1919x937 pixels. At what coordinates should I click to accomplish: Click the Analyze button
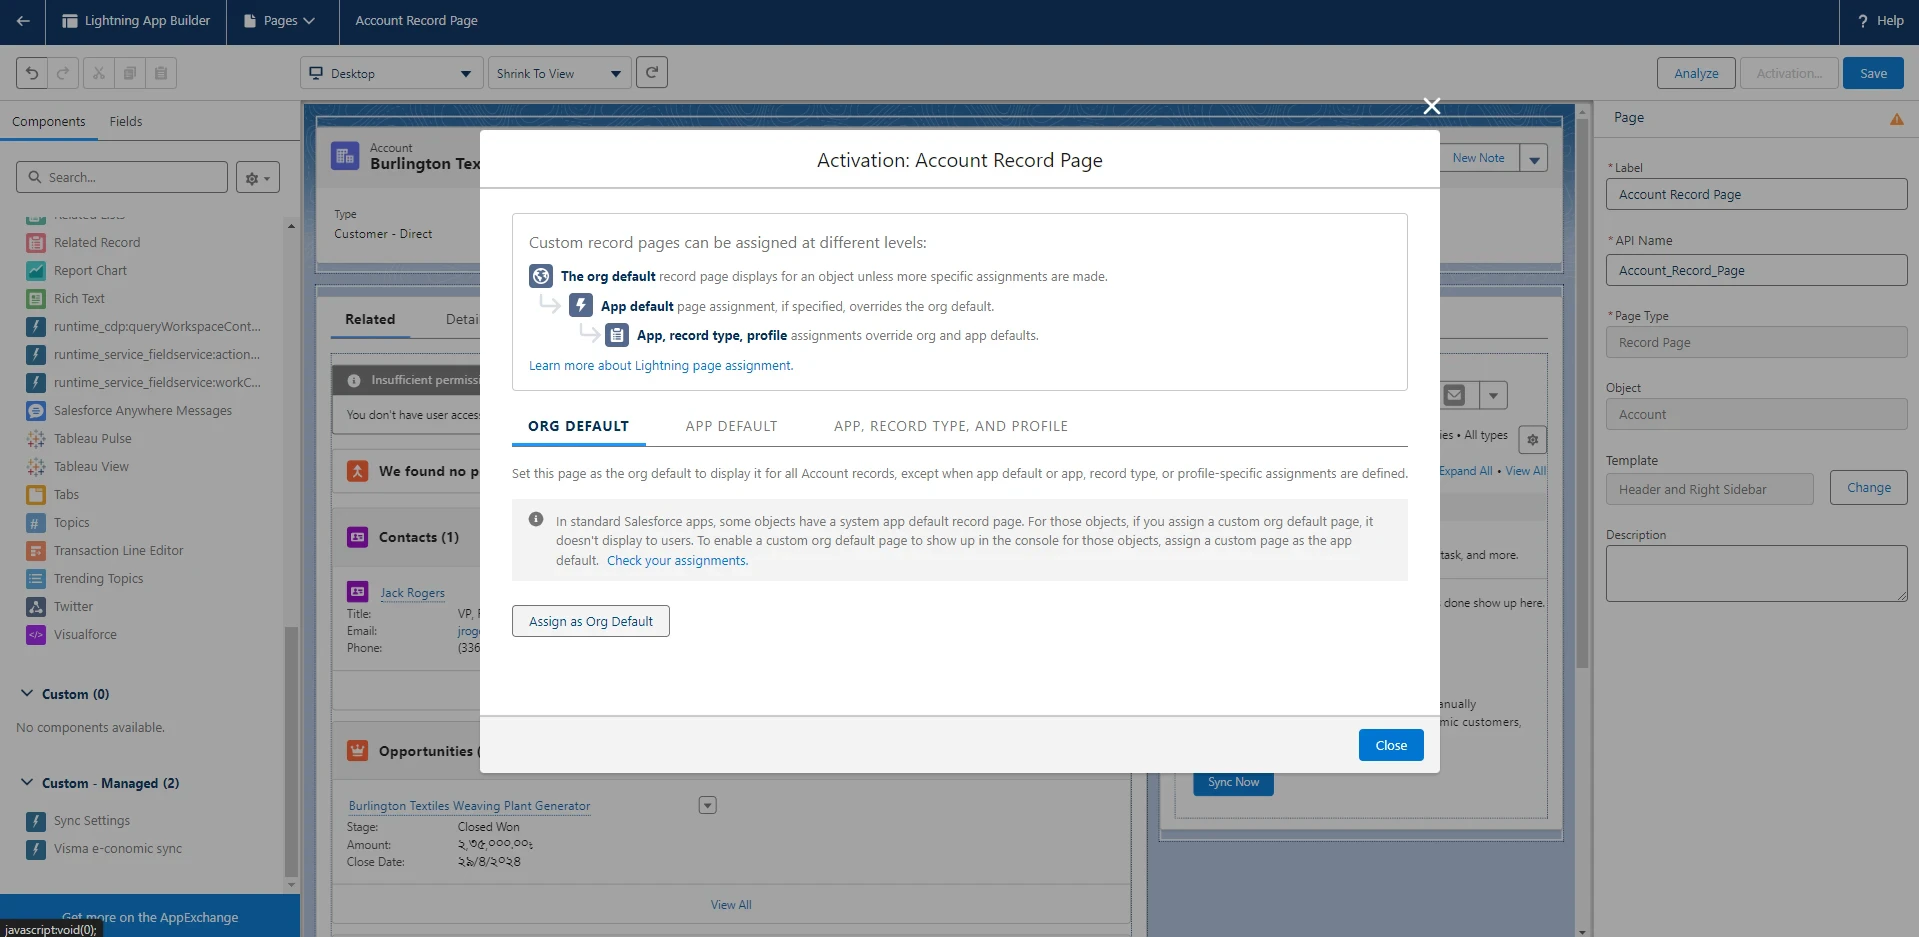pos(1696,73)
